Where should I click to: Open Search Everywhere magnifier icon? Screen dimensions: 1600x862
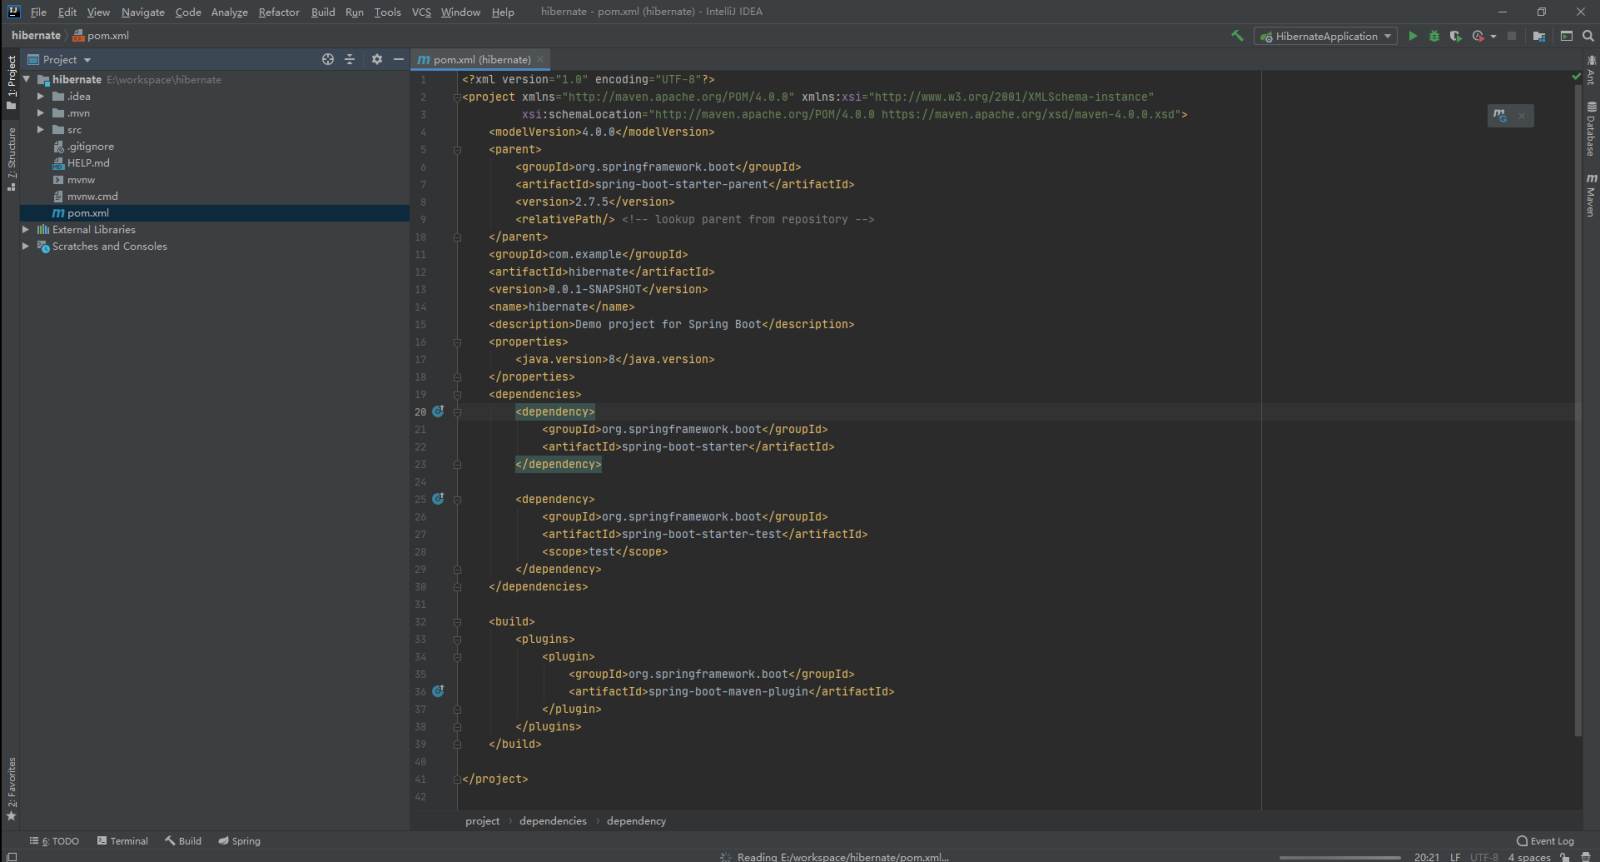(x=1588, y=36)
